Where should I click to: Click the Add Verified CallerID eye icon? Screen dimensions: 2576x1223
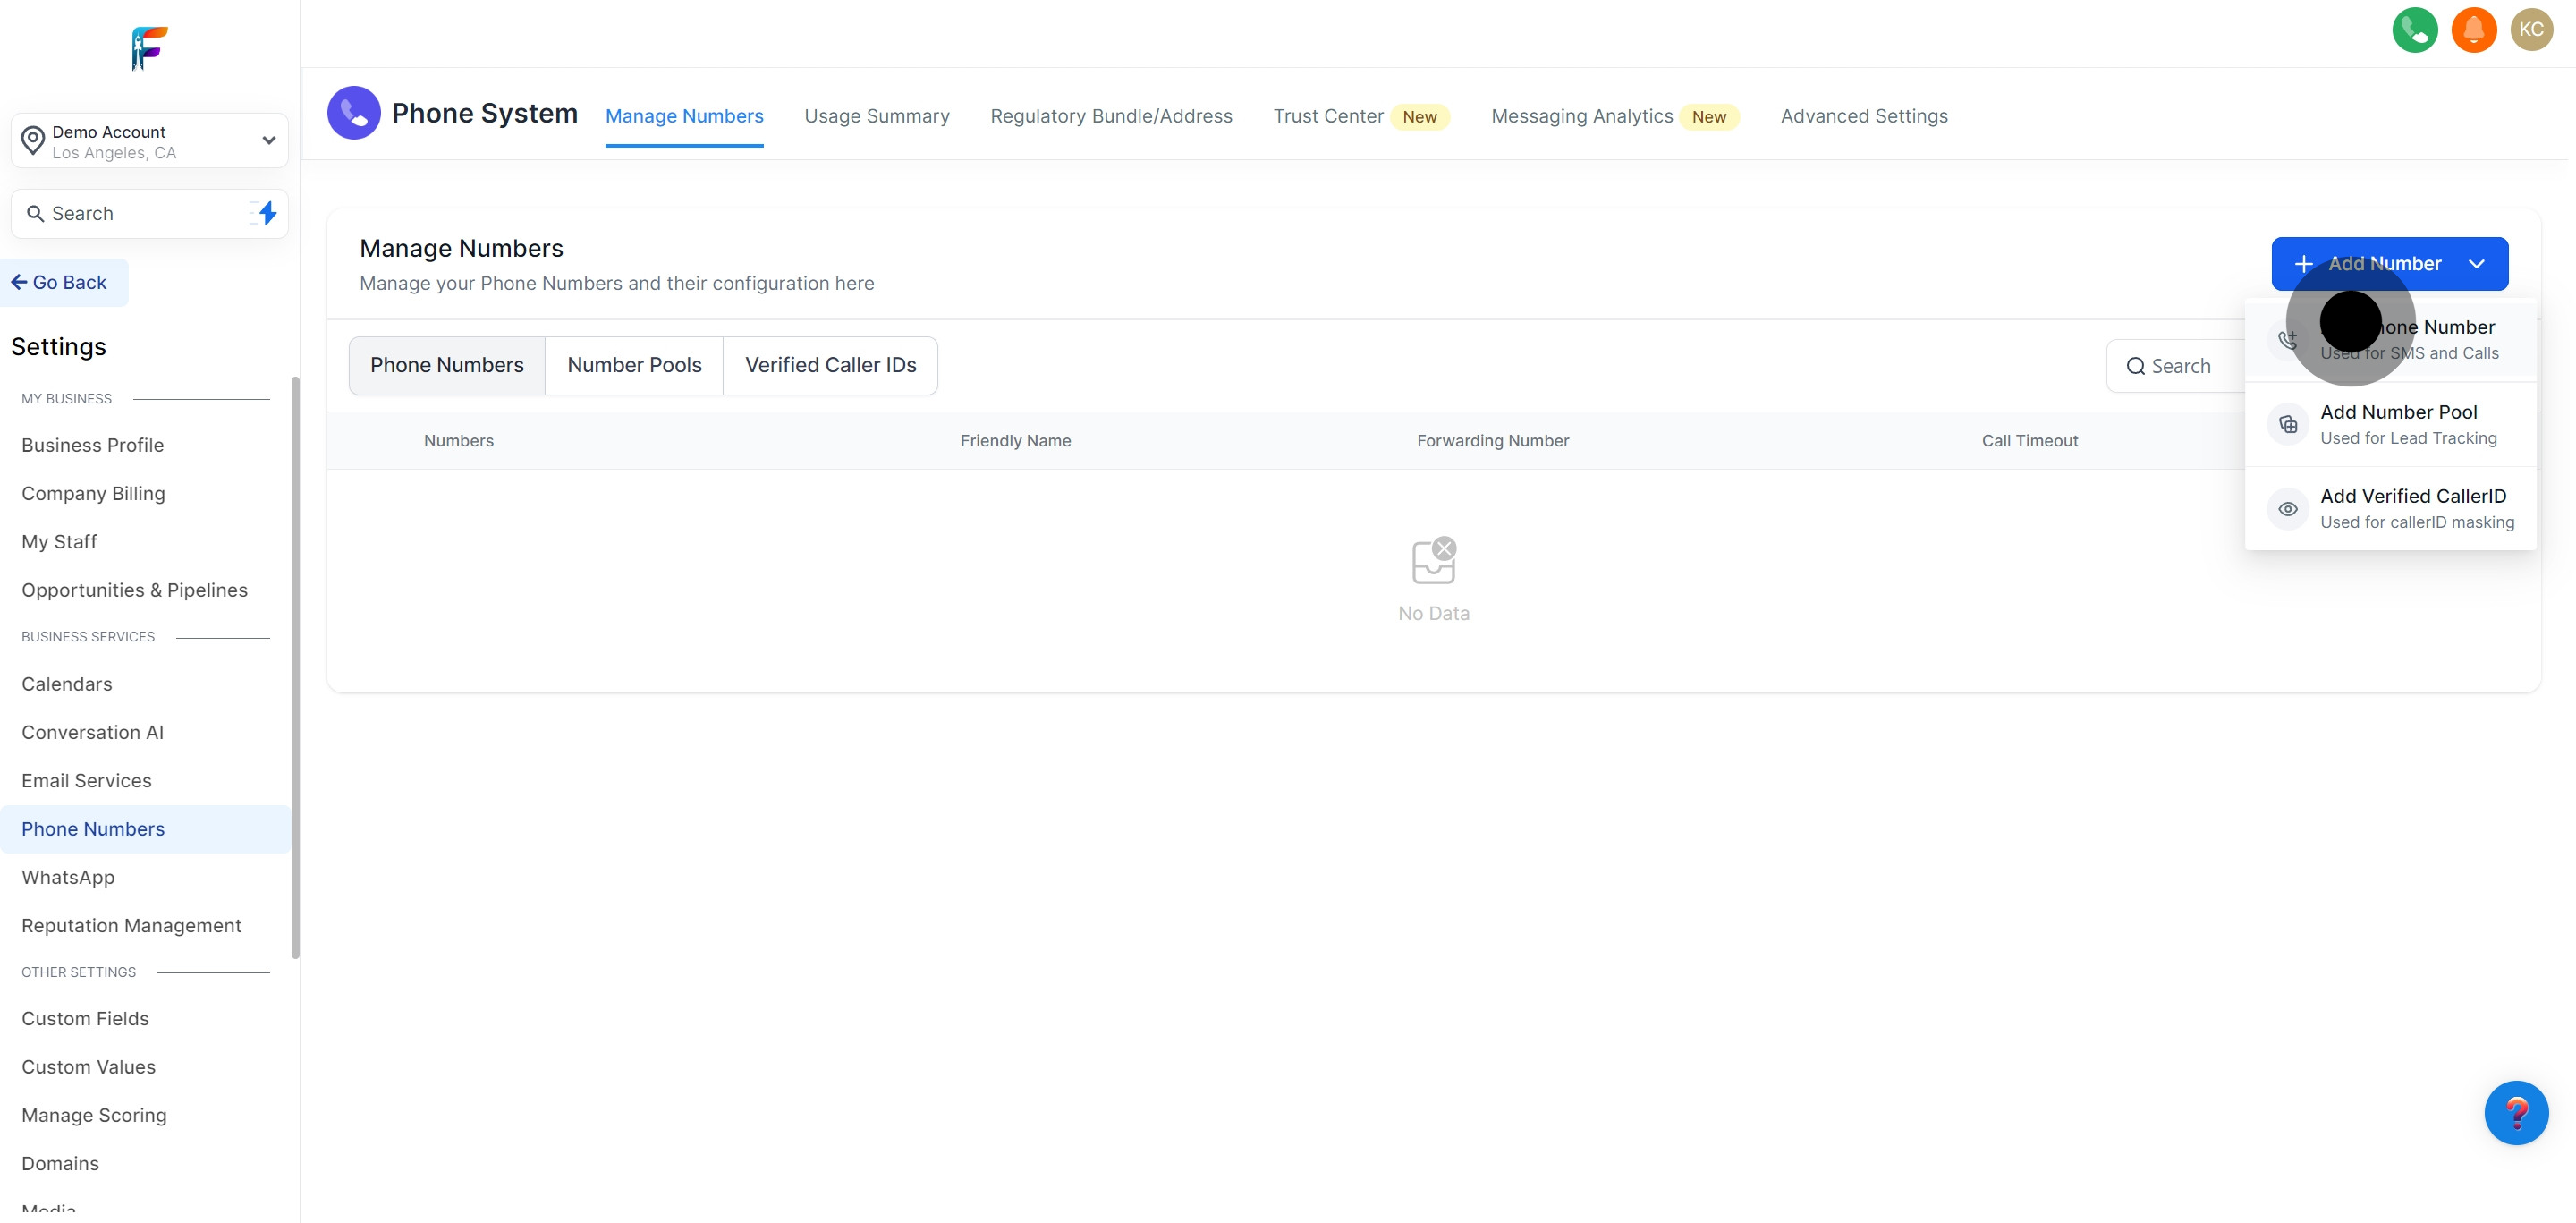point(2287,509)
